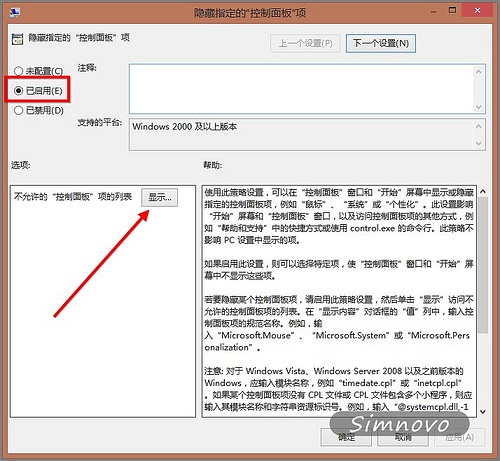Open the 显示... list button
Viewport: 500px width, 461px height.
[159, 197]
